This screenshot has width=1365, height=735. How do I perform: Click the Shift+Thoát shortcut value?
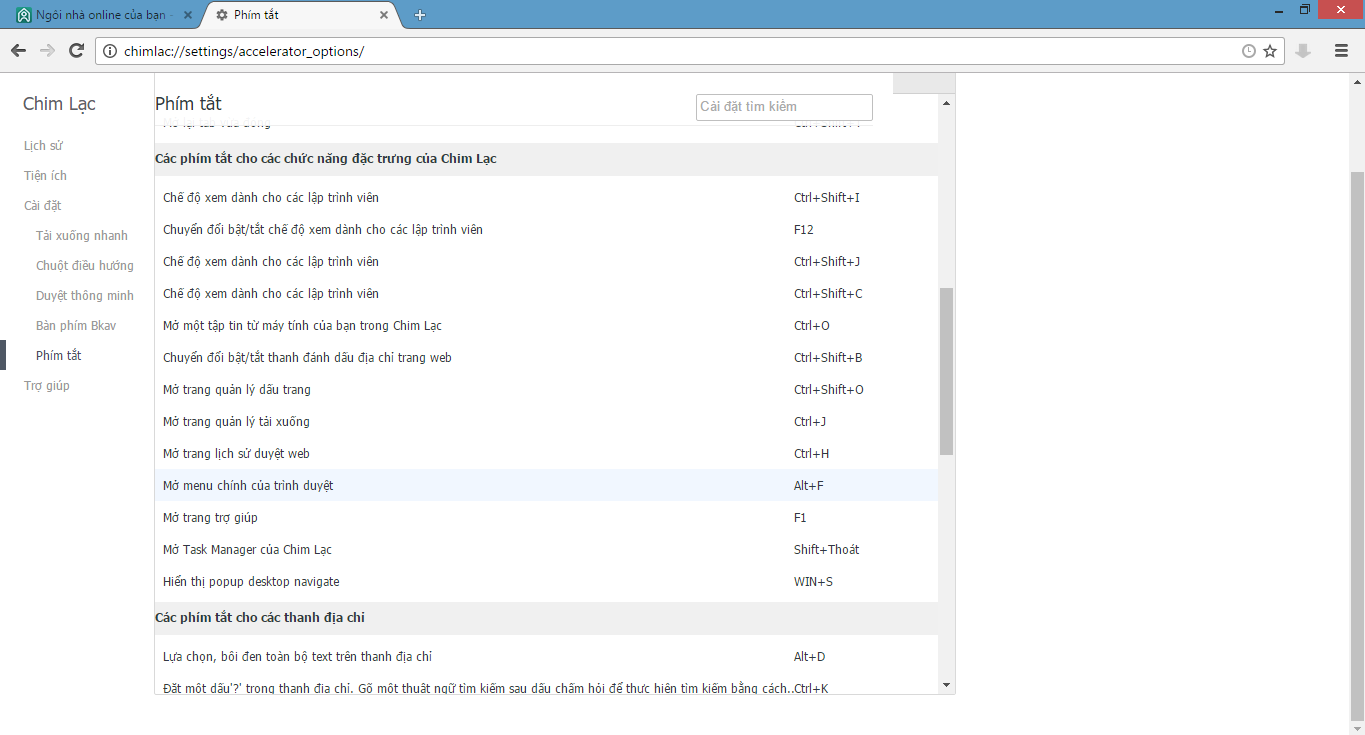[x=827, y=550]
